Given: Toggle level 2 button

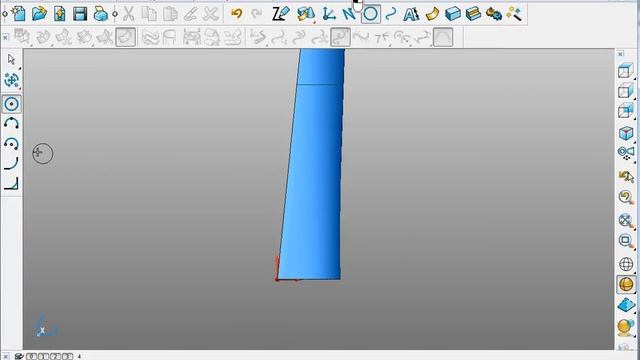Looking at the screenshot, I should click(x=55, y=356).
